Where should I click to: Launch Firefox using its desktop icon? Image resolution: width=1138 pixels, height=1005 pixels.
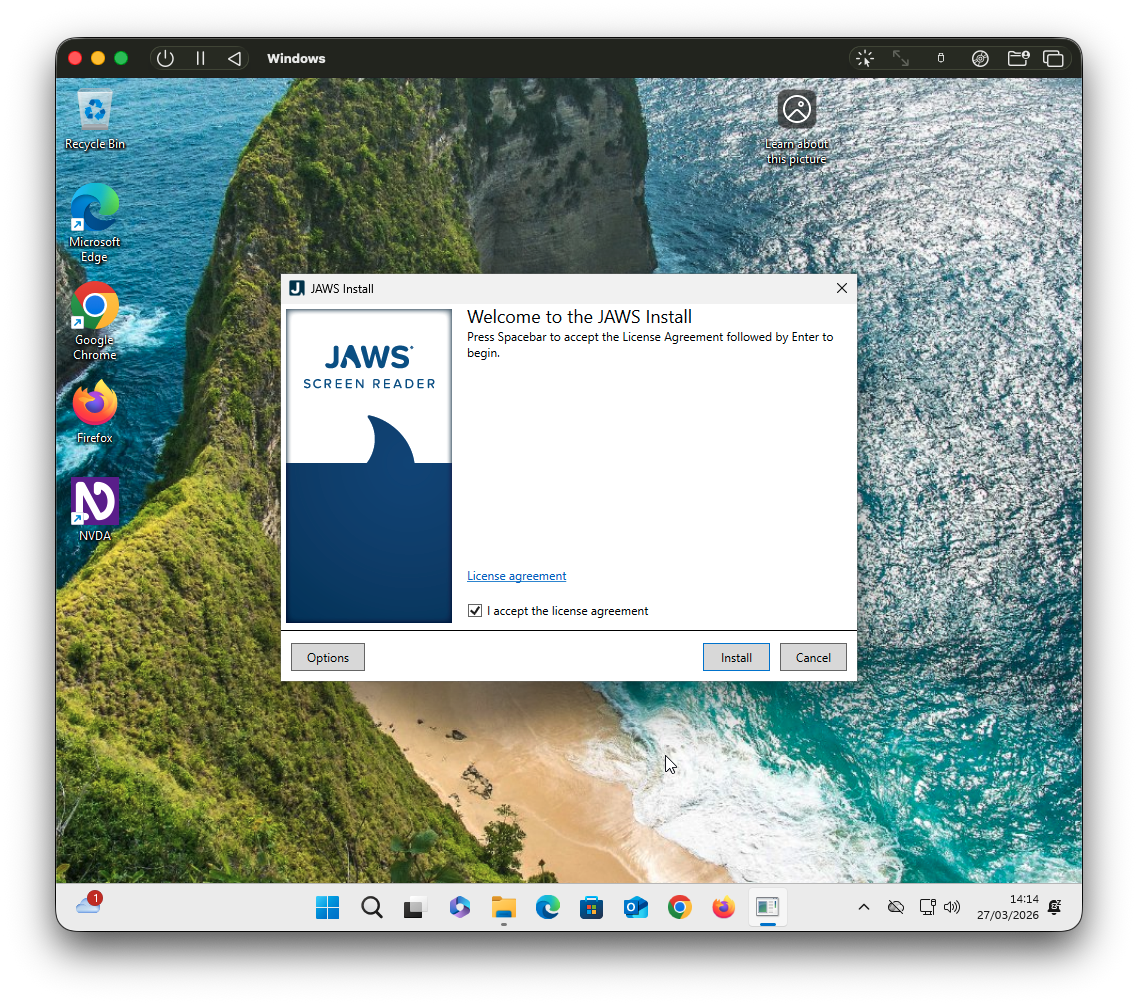pos(94,404)
